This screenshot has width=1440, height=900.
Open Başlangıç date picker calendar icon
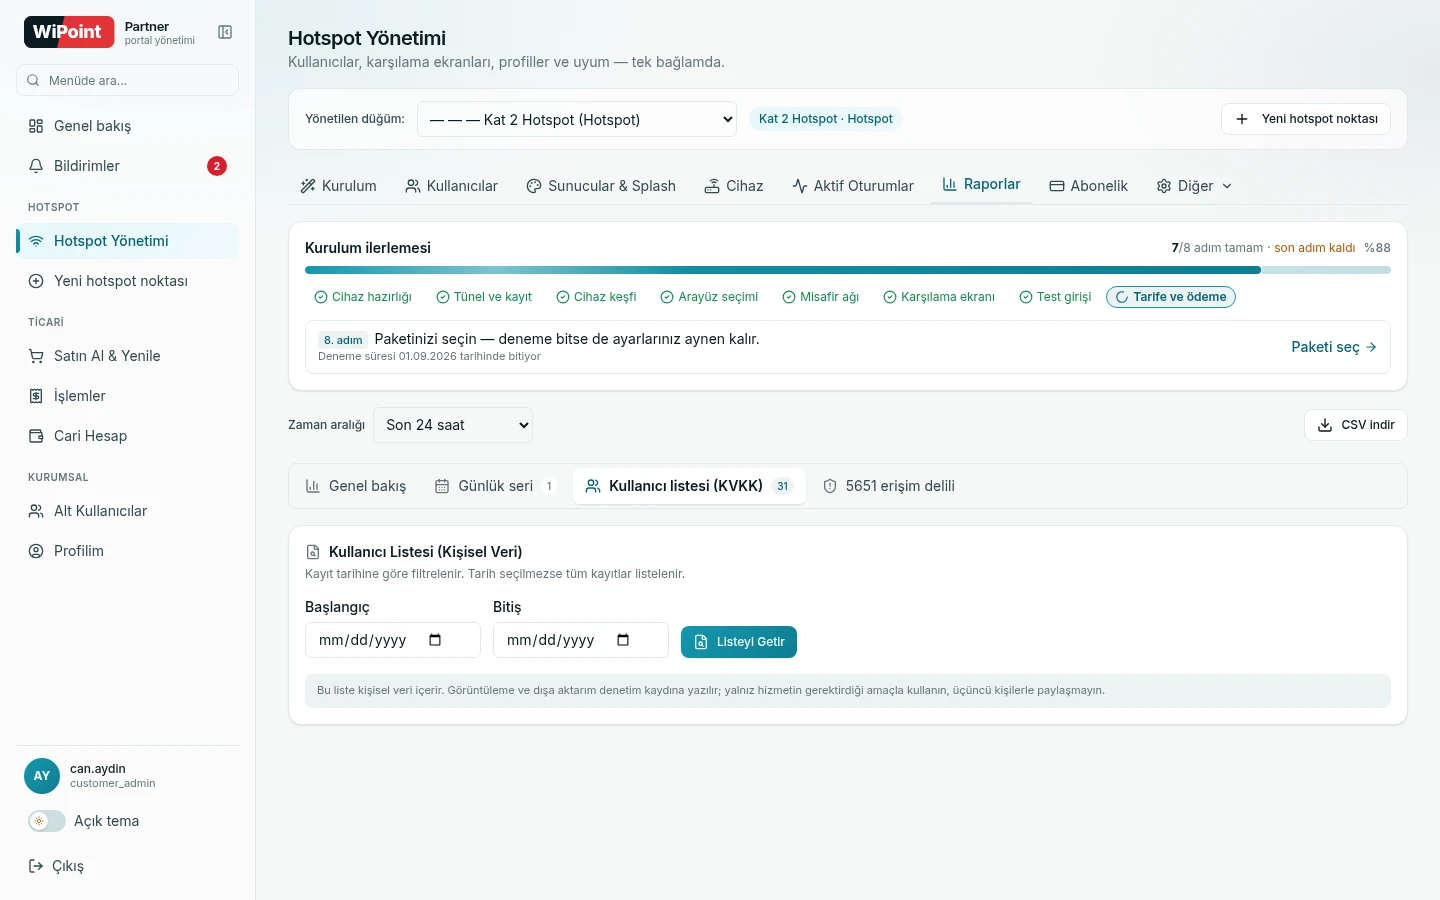435,640
